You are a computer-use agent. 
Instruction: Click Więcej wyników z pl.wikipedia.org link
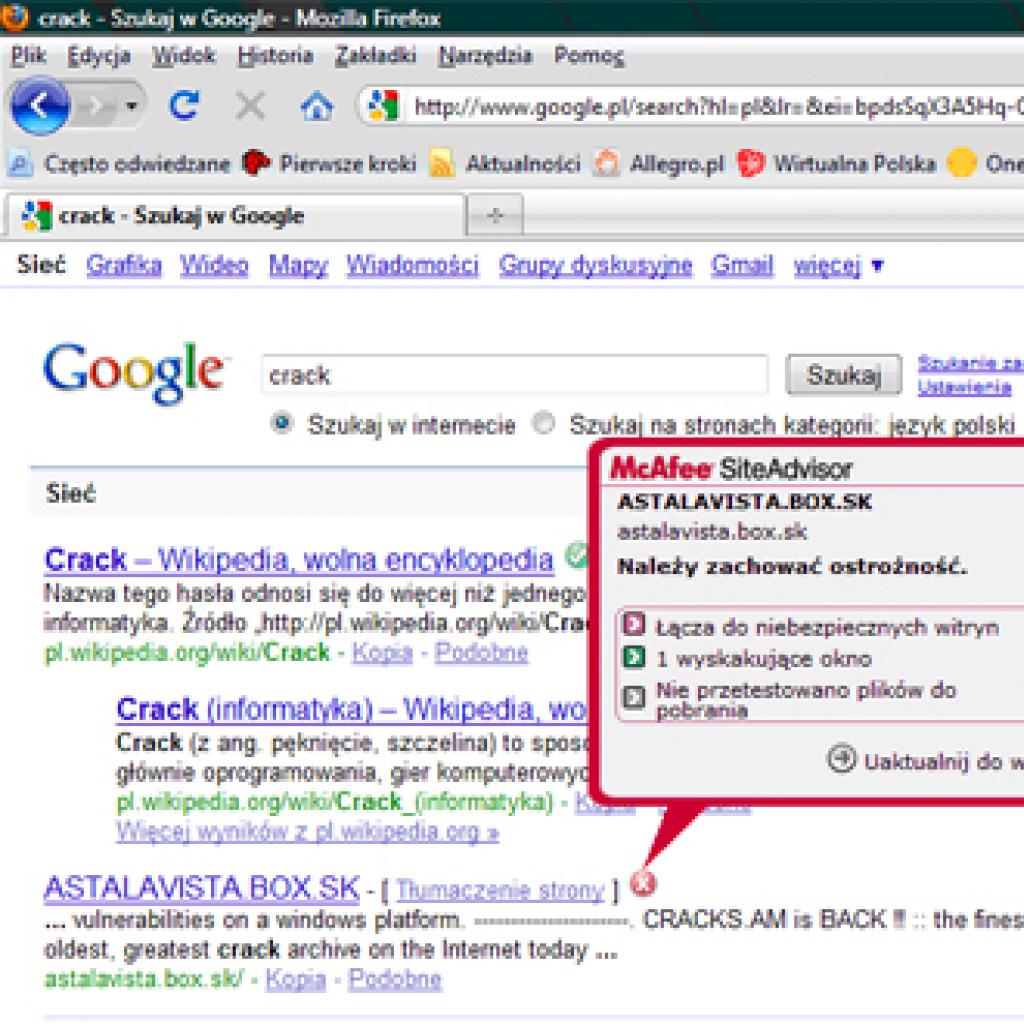[307, 831]
